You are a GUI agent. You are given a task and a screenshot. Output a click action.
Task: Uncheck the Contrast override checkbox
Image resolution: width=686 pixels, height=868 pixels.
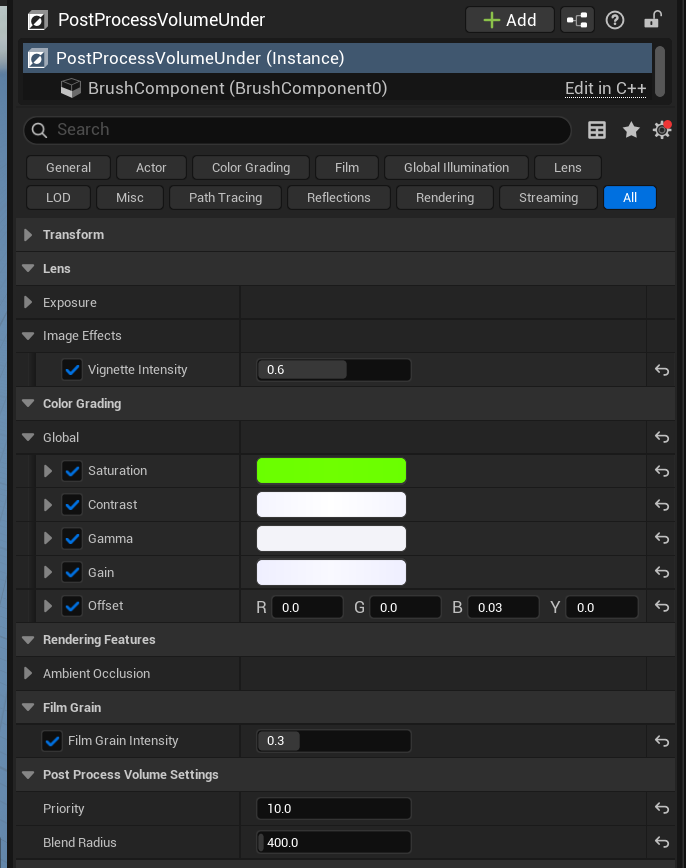72,505
